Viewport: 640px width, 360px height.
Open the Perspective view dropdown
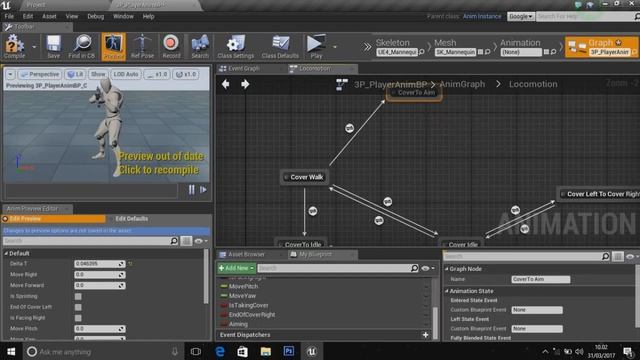[x=40, y=74]
